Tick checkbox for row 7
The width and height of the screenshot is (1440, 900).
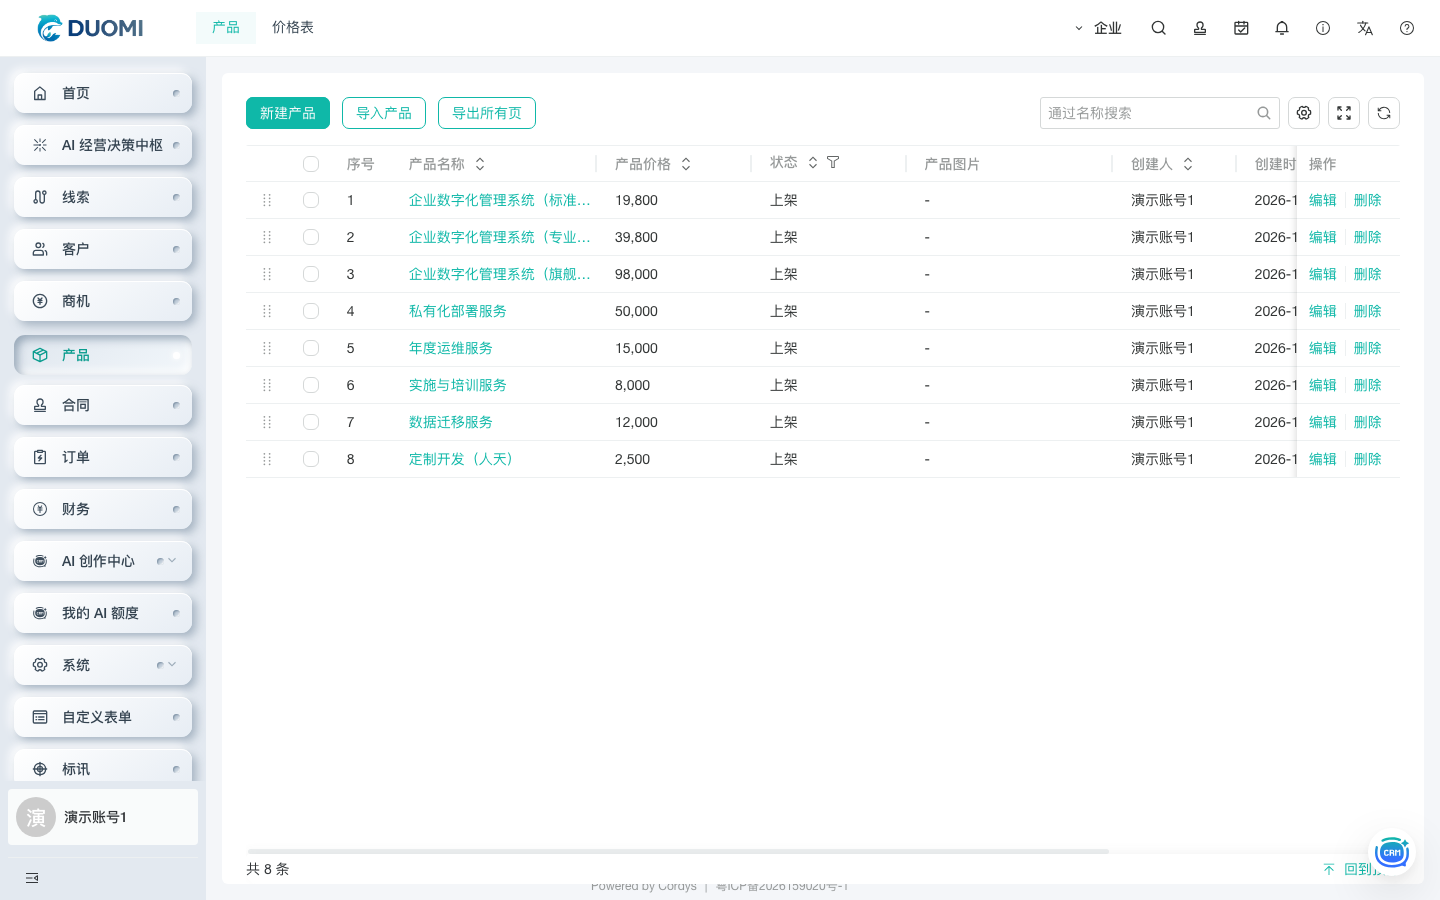(311, 422)
